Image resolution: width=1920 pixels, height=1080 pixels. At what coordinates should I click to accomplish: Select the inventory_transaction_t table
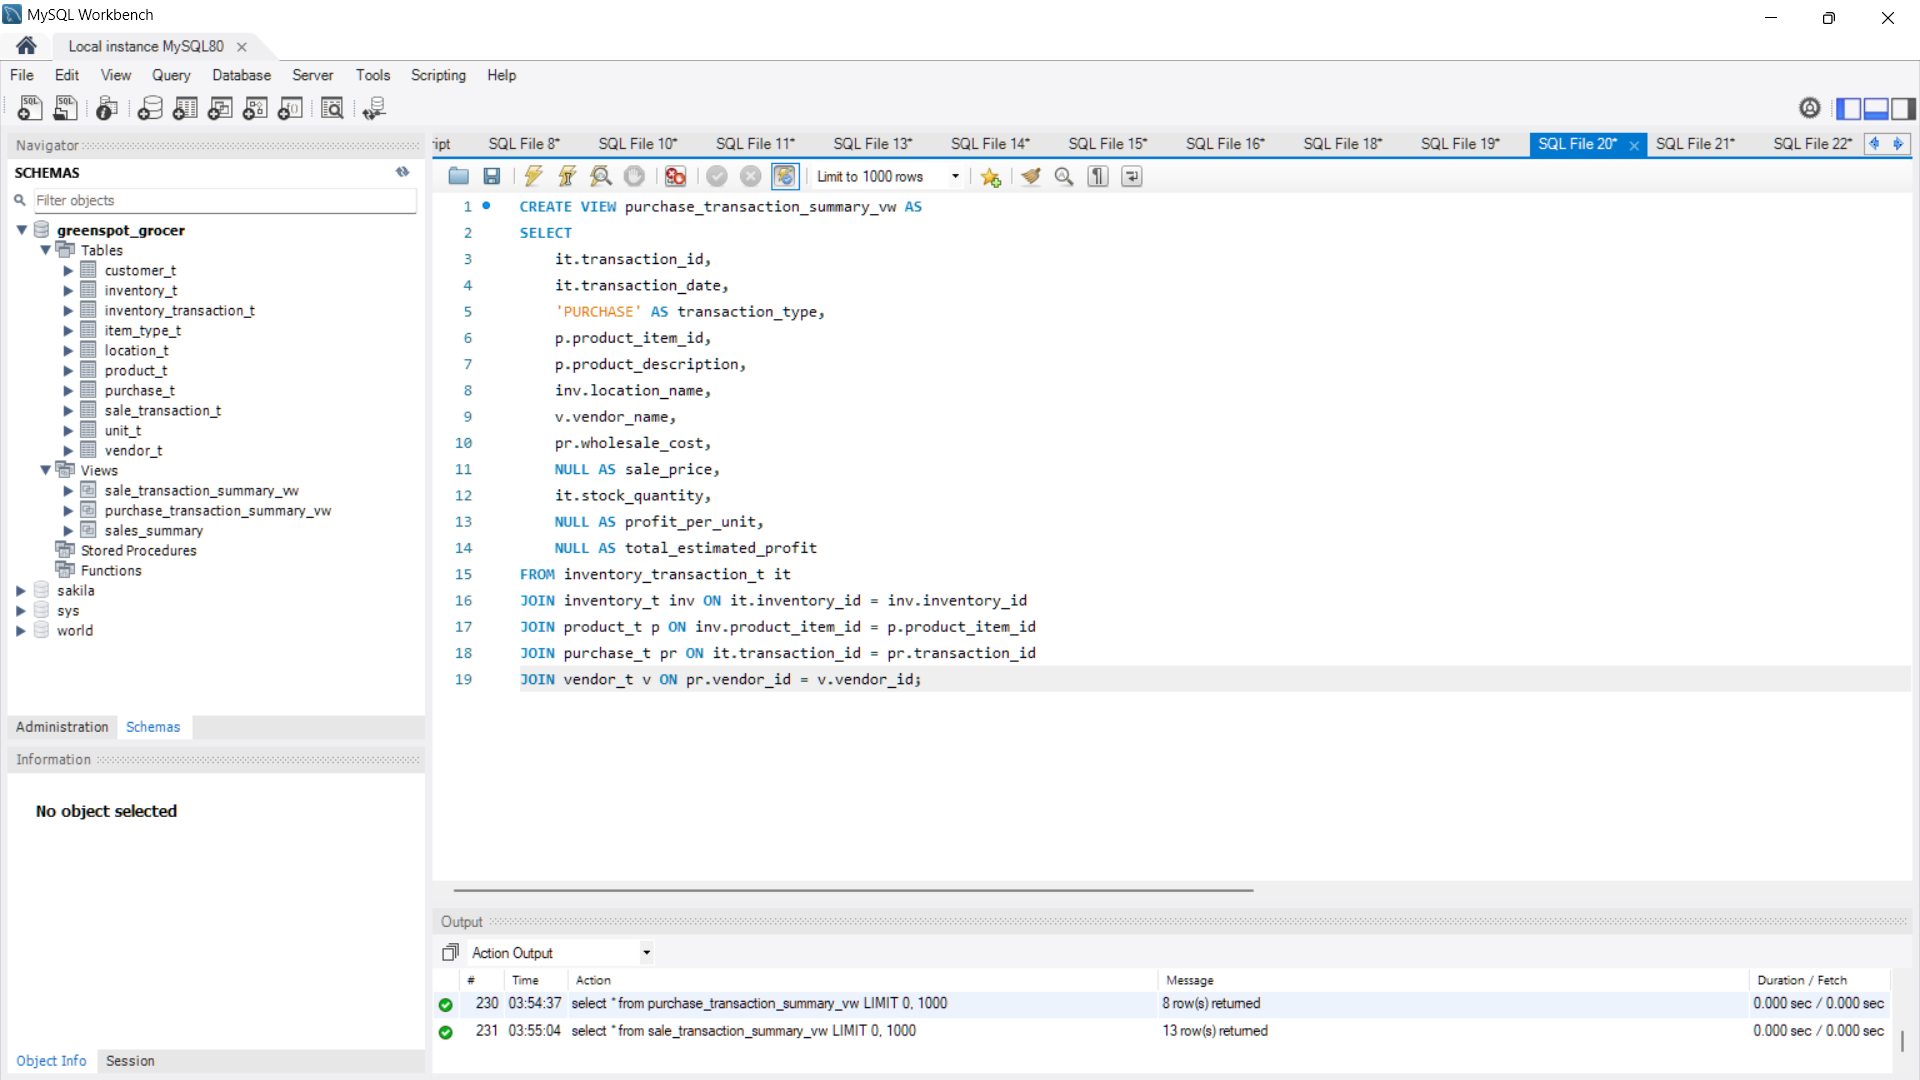tap(179, 310)
